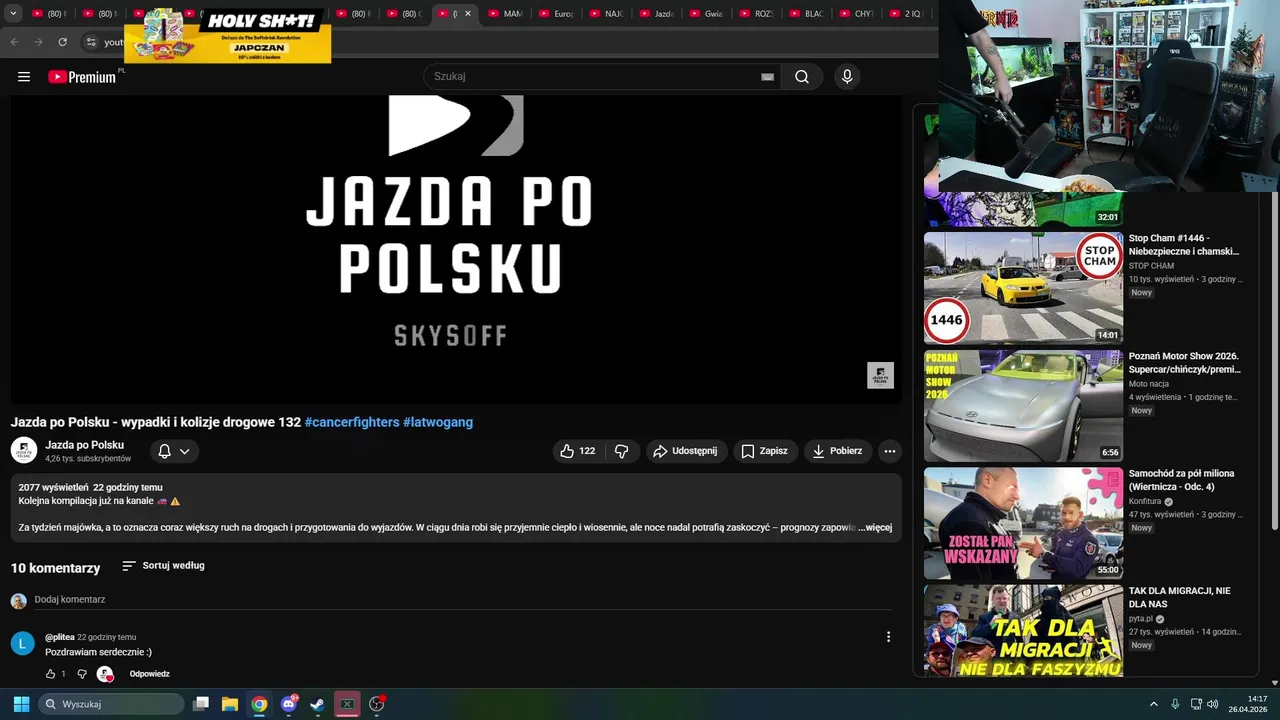Image resolution: width=1280 pixels, height=720 pixels.
Task: Click @plitea commenter avatar
Action: (22, 643)
